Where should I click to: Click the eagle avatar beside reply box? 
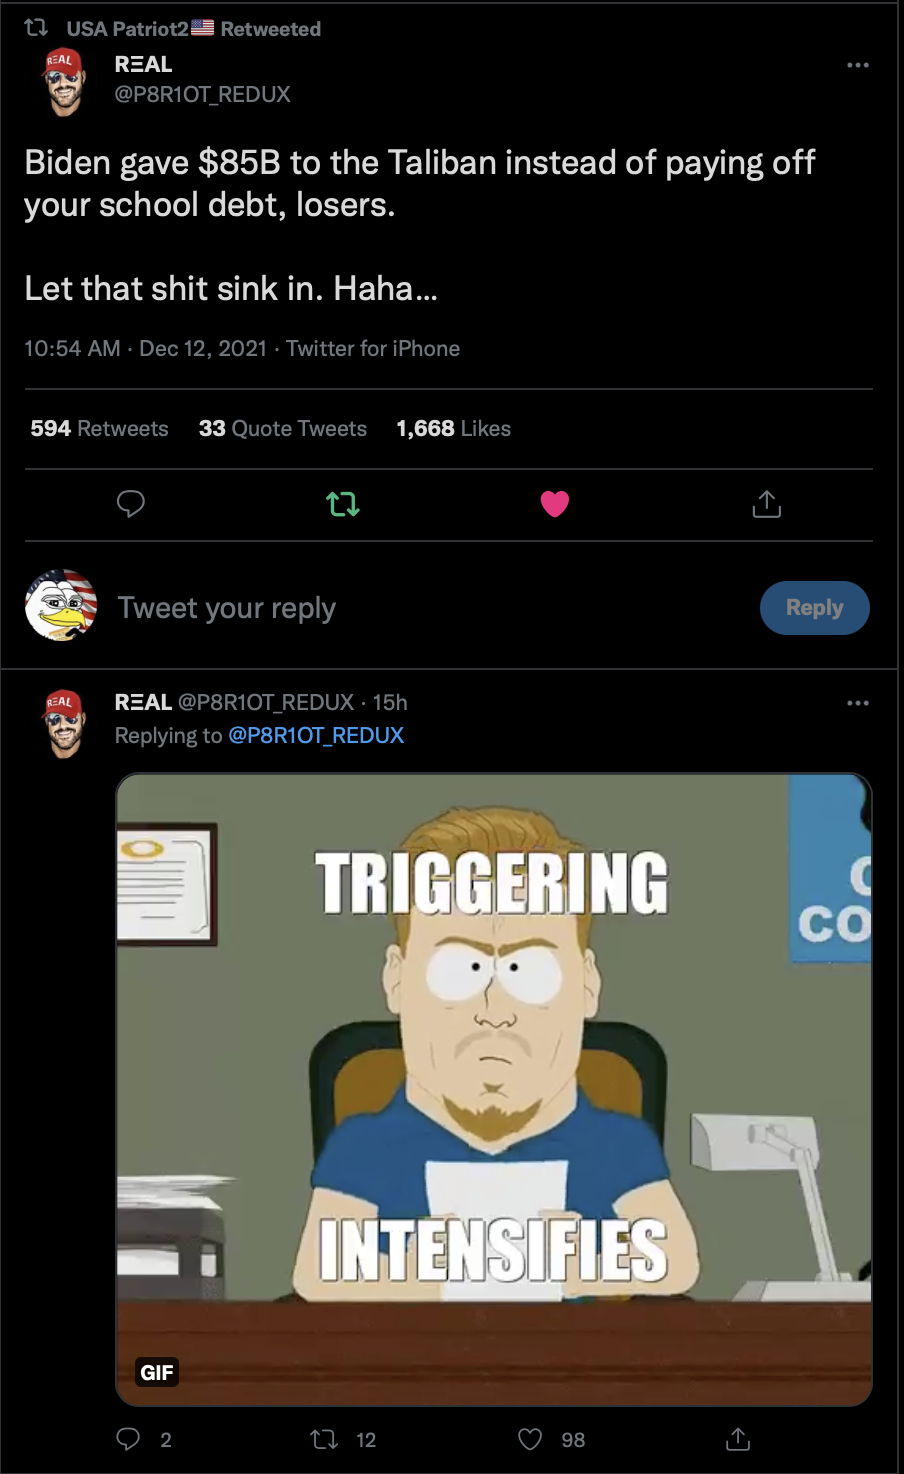(61, 606)
